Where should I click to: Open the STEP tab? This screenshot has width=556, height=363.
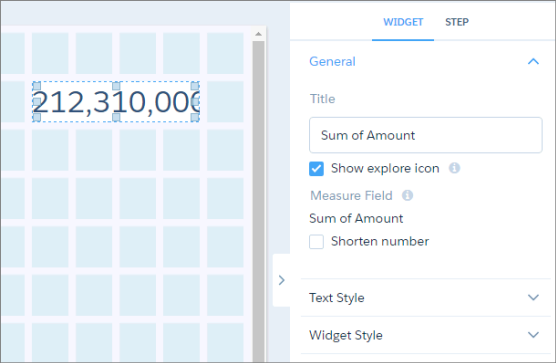point(457,22)
